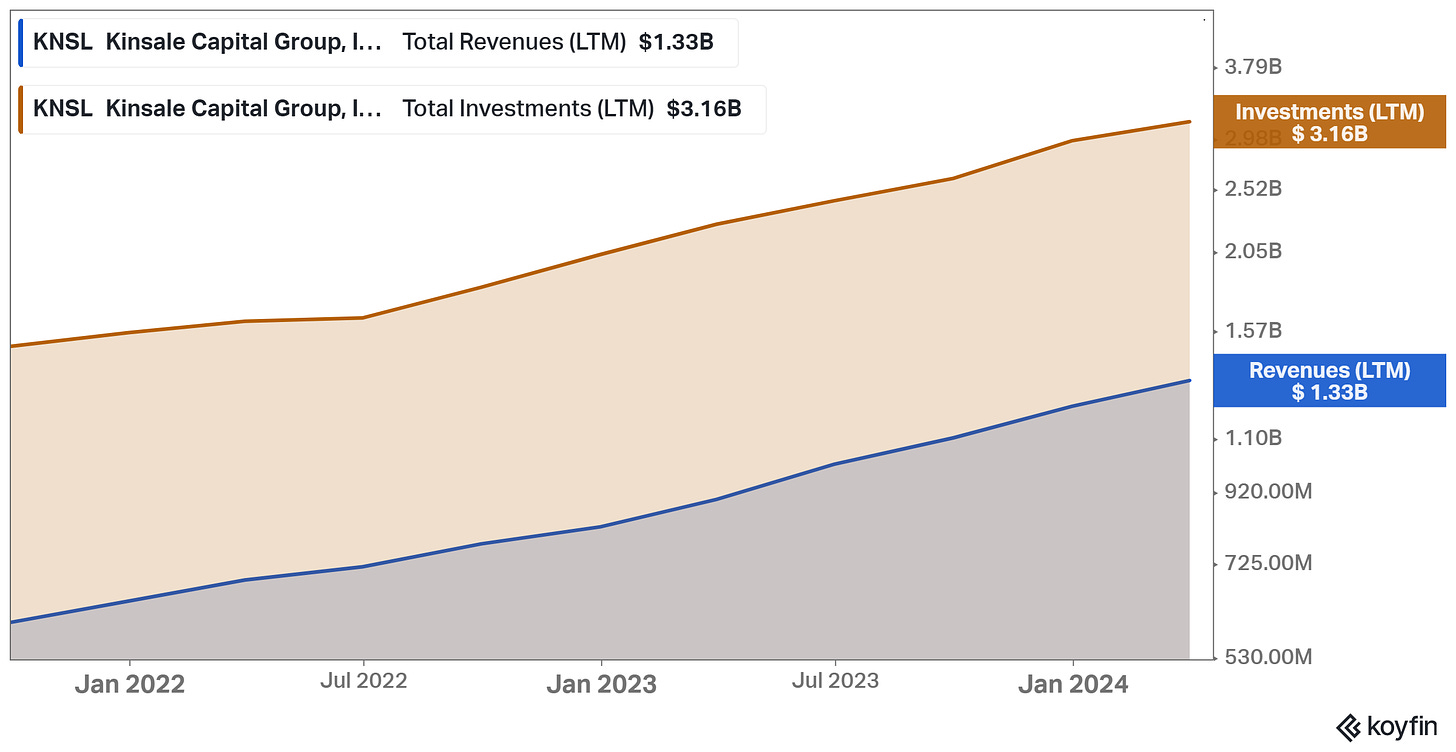The height and width of the screenshot is (752, 1456).
Task: Click the 1.10B y-axis value
Action: point(1253,437)
